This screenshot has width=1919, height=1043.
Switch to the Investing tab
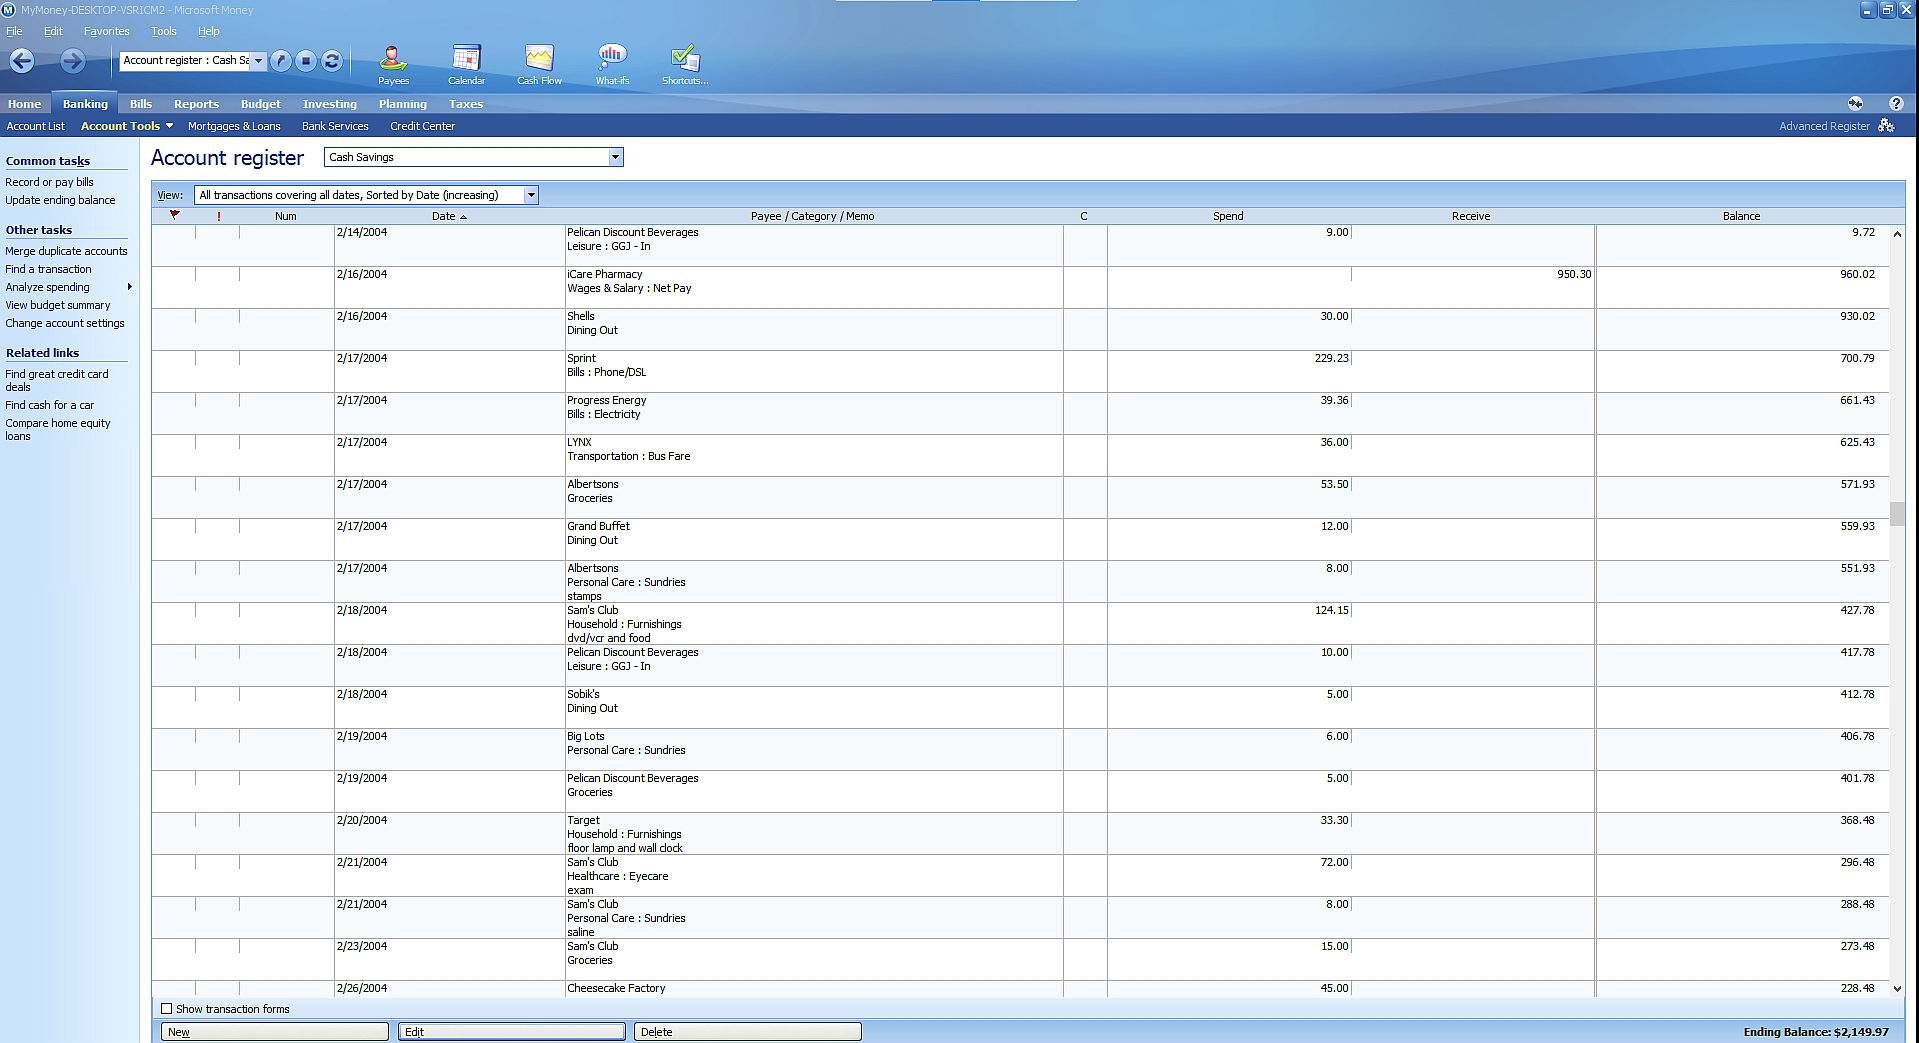[x=330, y=104]
